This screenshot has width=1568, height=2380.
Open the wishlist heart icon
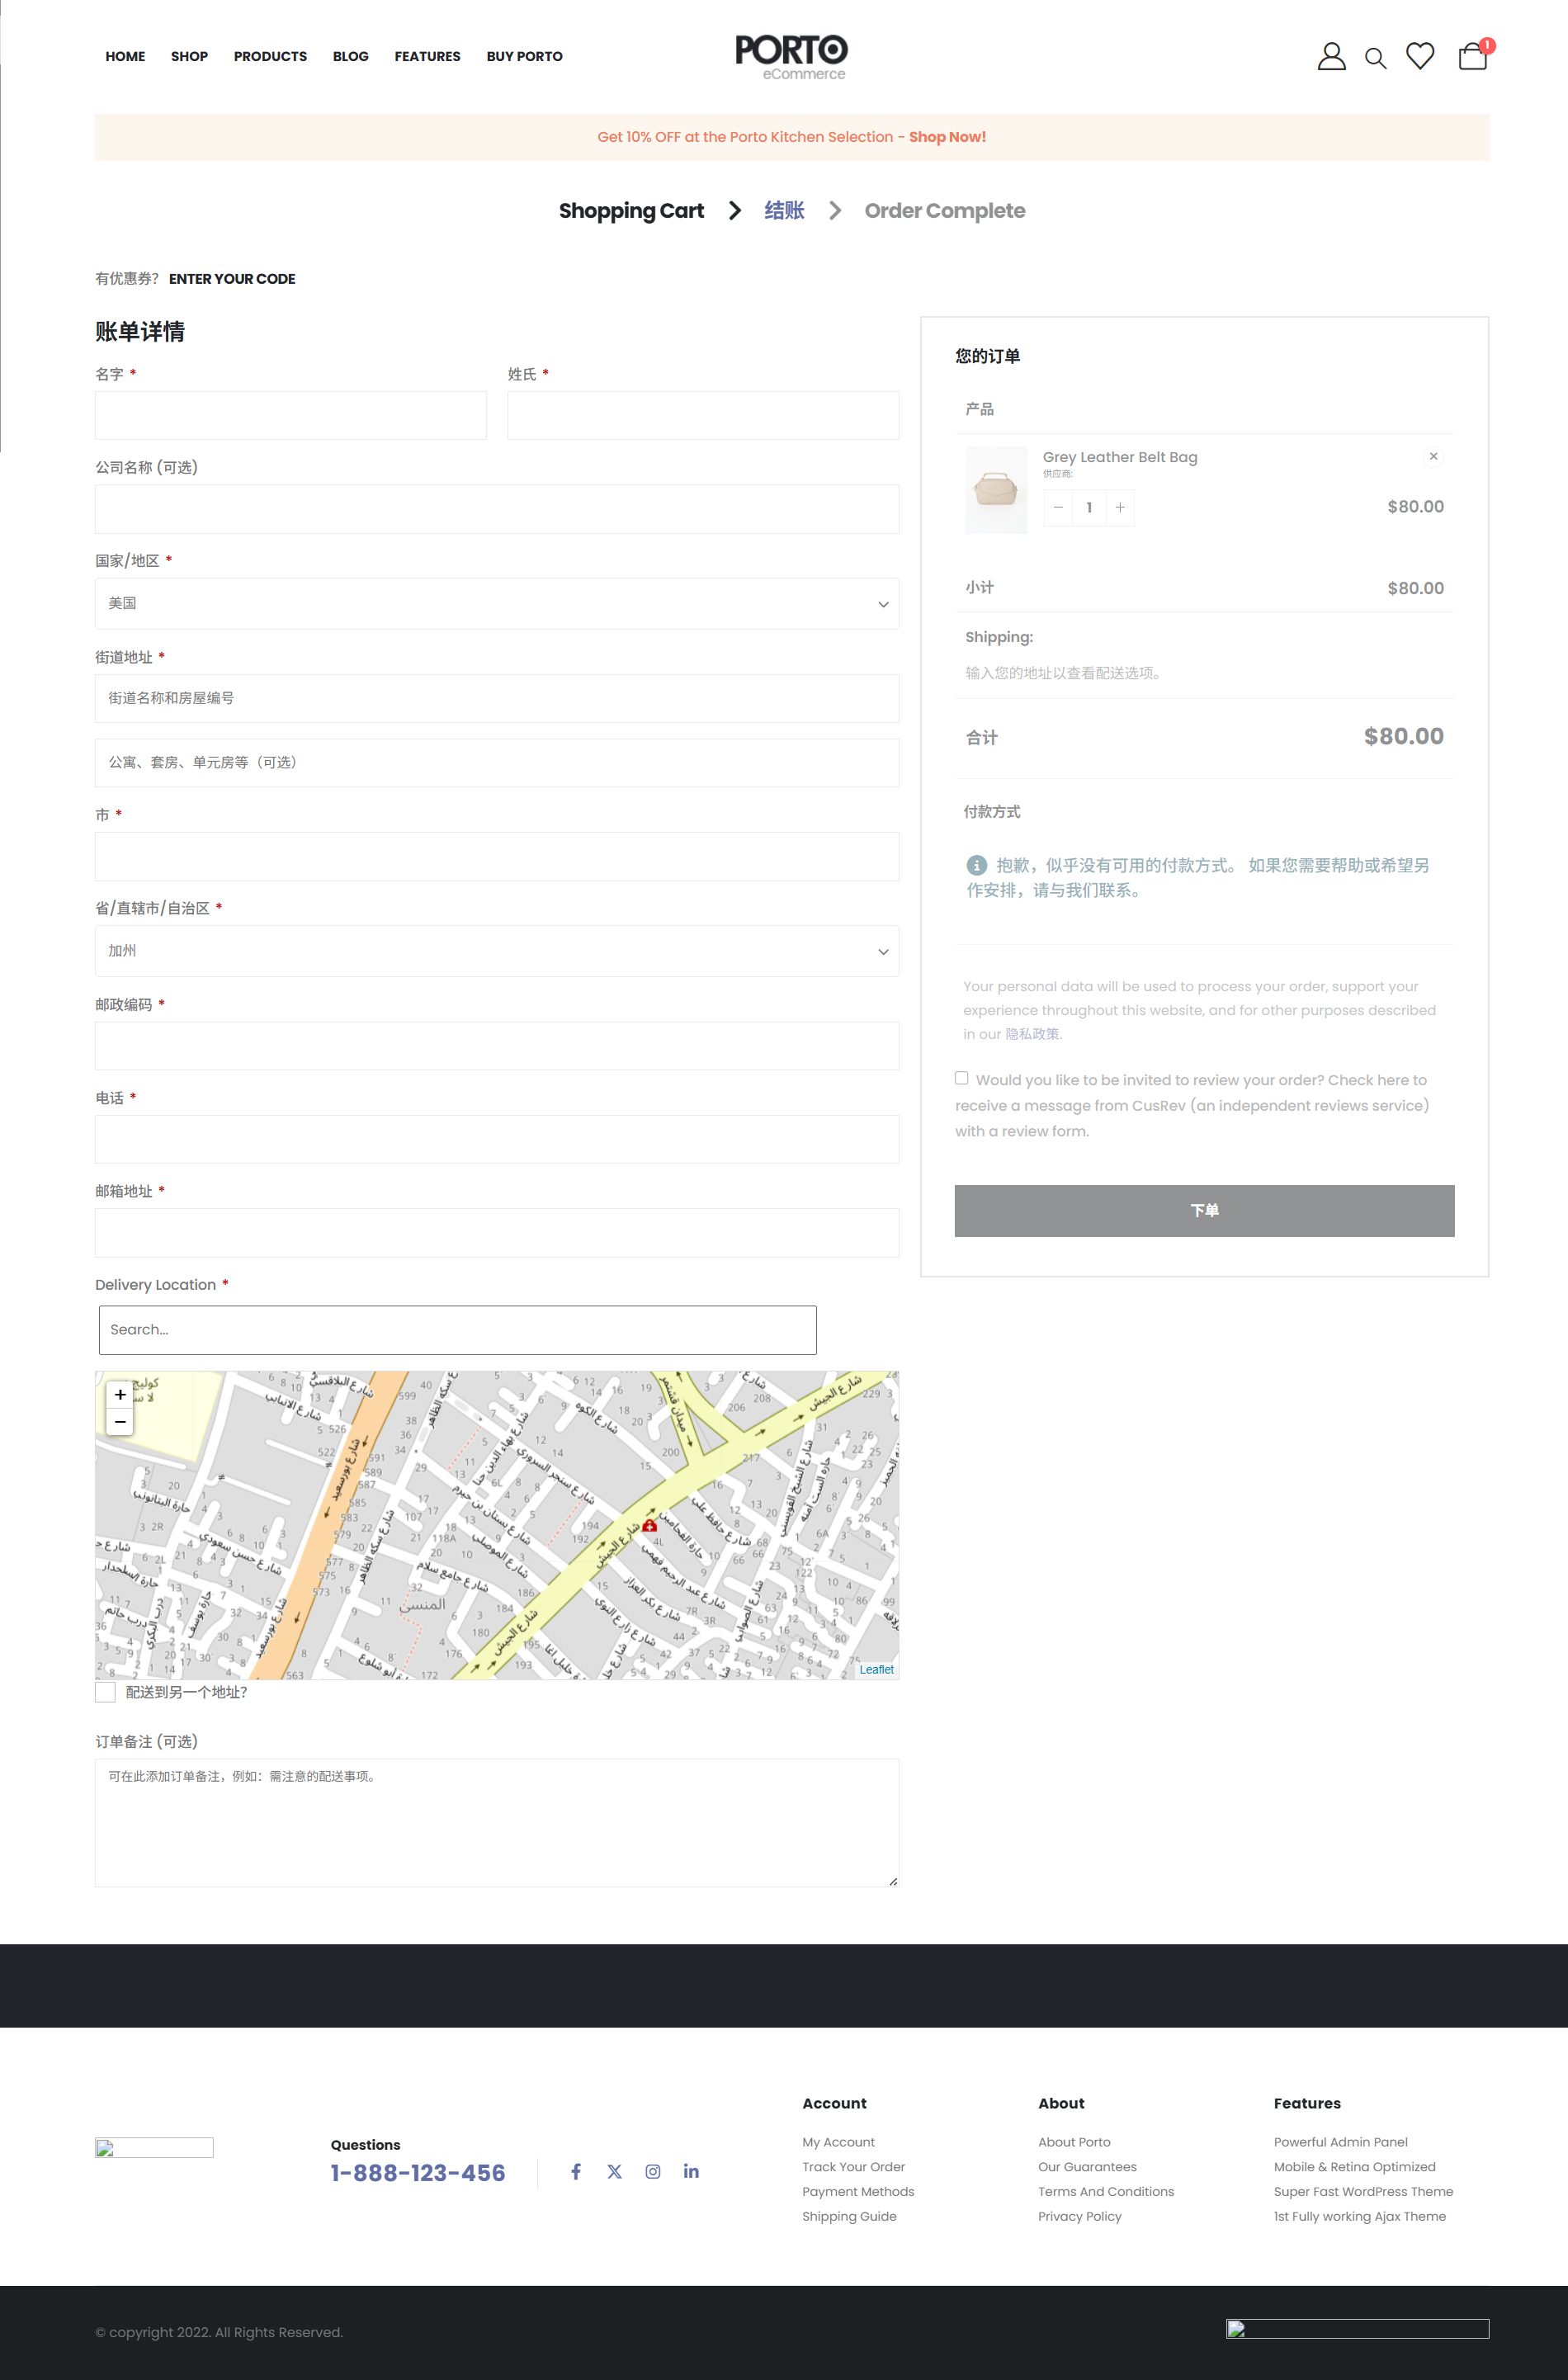pos(1419,56)
